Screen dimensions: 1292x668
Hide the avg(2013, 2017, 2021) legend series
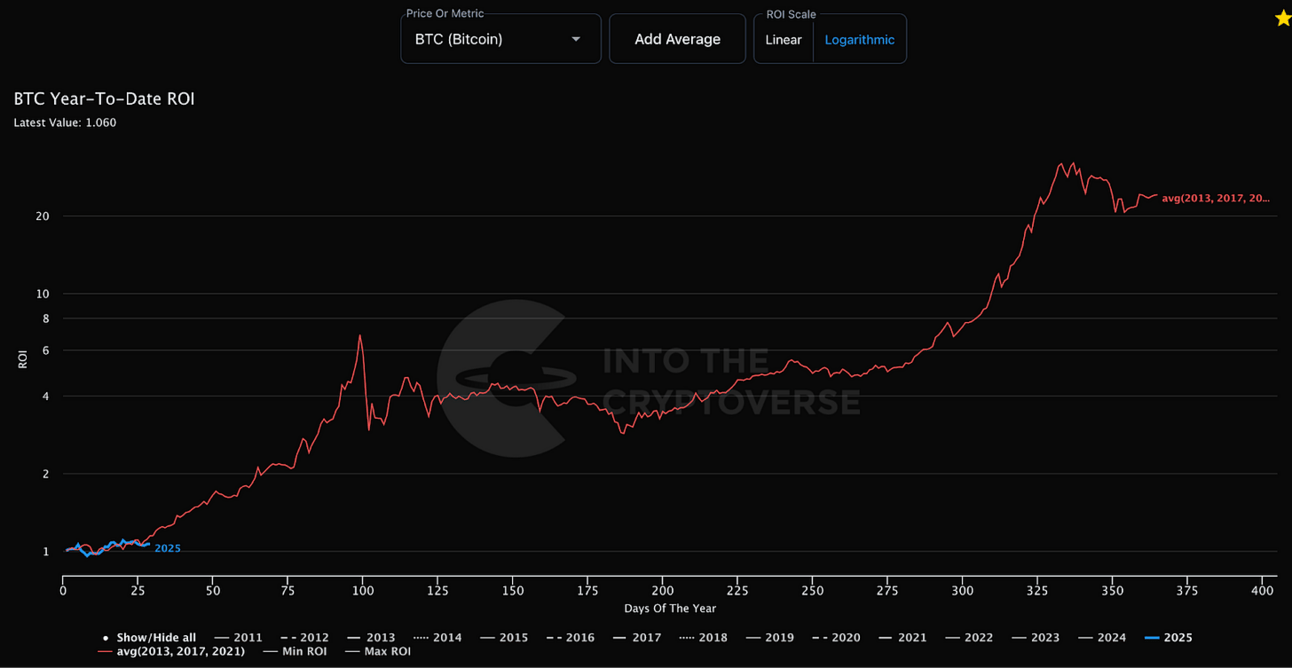(x=172, y=651)
